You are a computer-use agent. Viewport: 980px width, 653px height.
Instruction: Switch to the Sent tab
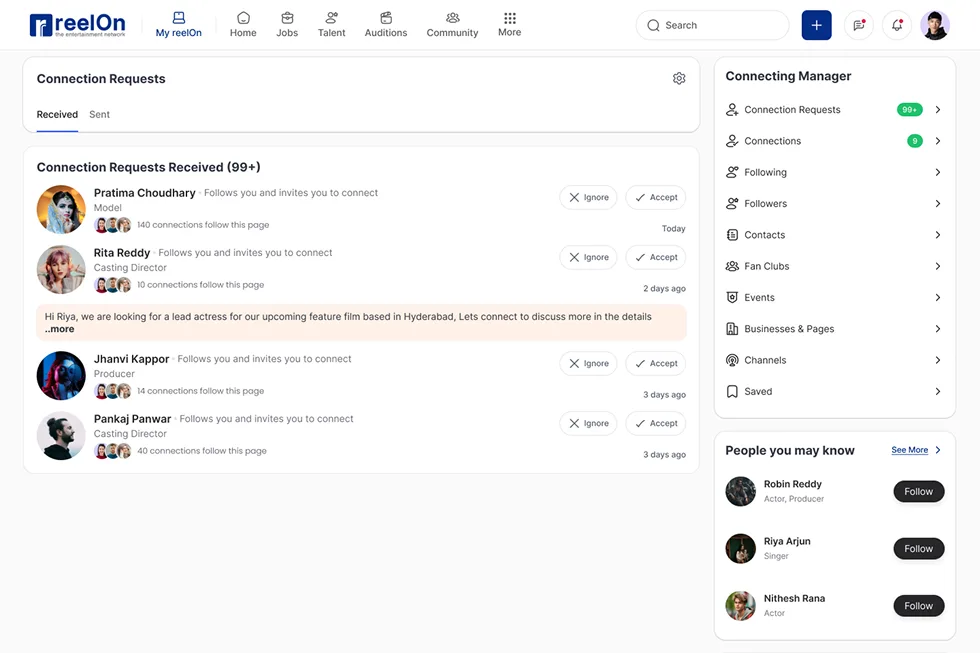[99, 114]
